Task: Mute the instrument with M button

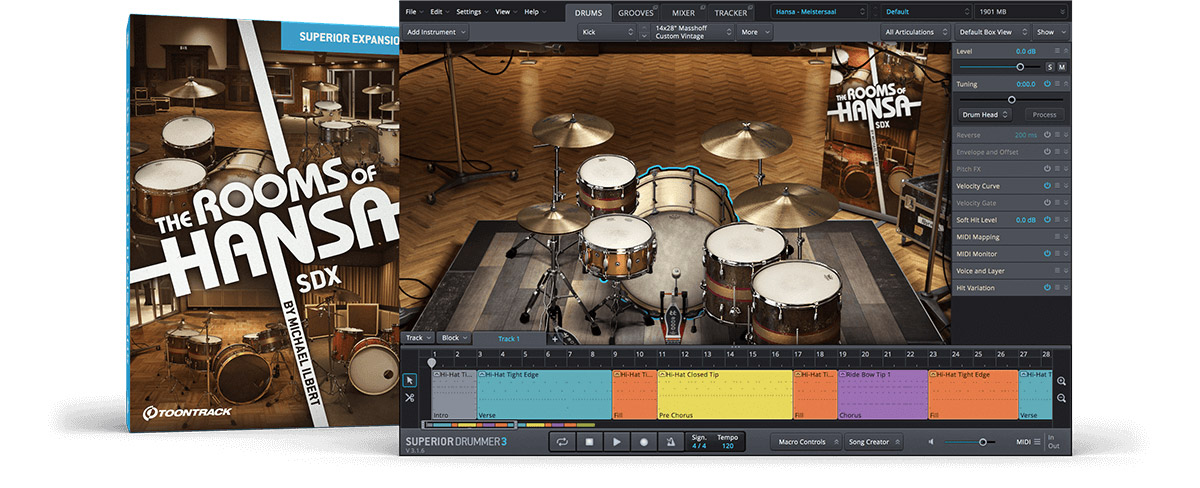Action: [1062, 66]
